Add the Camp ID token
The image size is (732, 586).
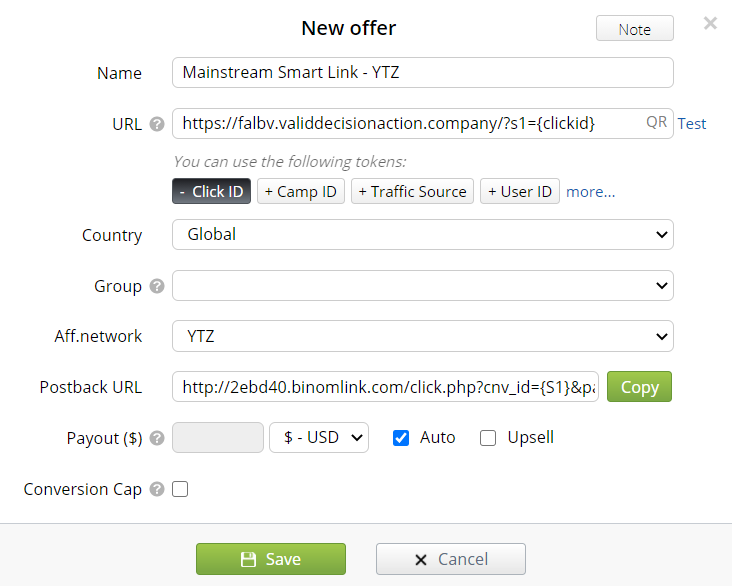[300, 191]
